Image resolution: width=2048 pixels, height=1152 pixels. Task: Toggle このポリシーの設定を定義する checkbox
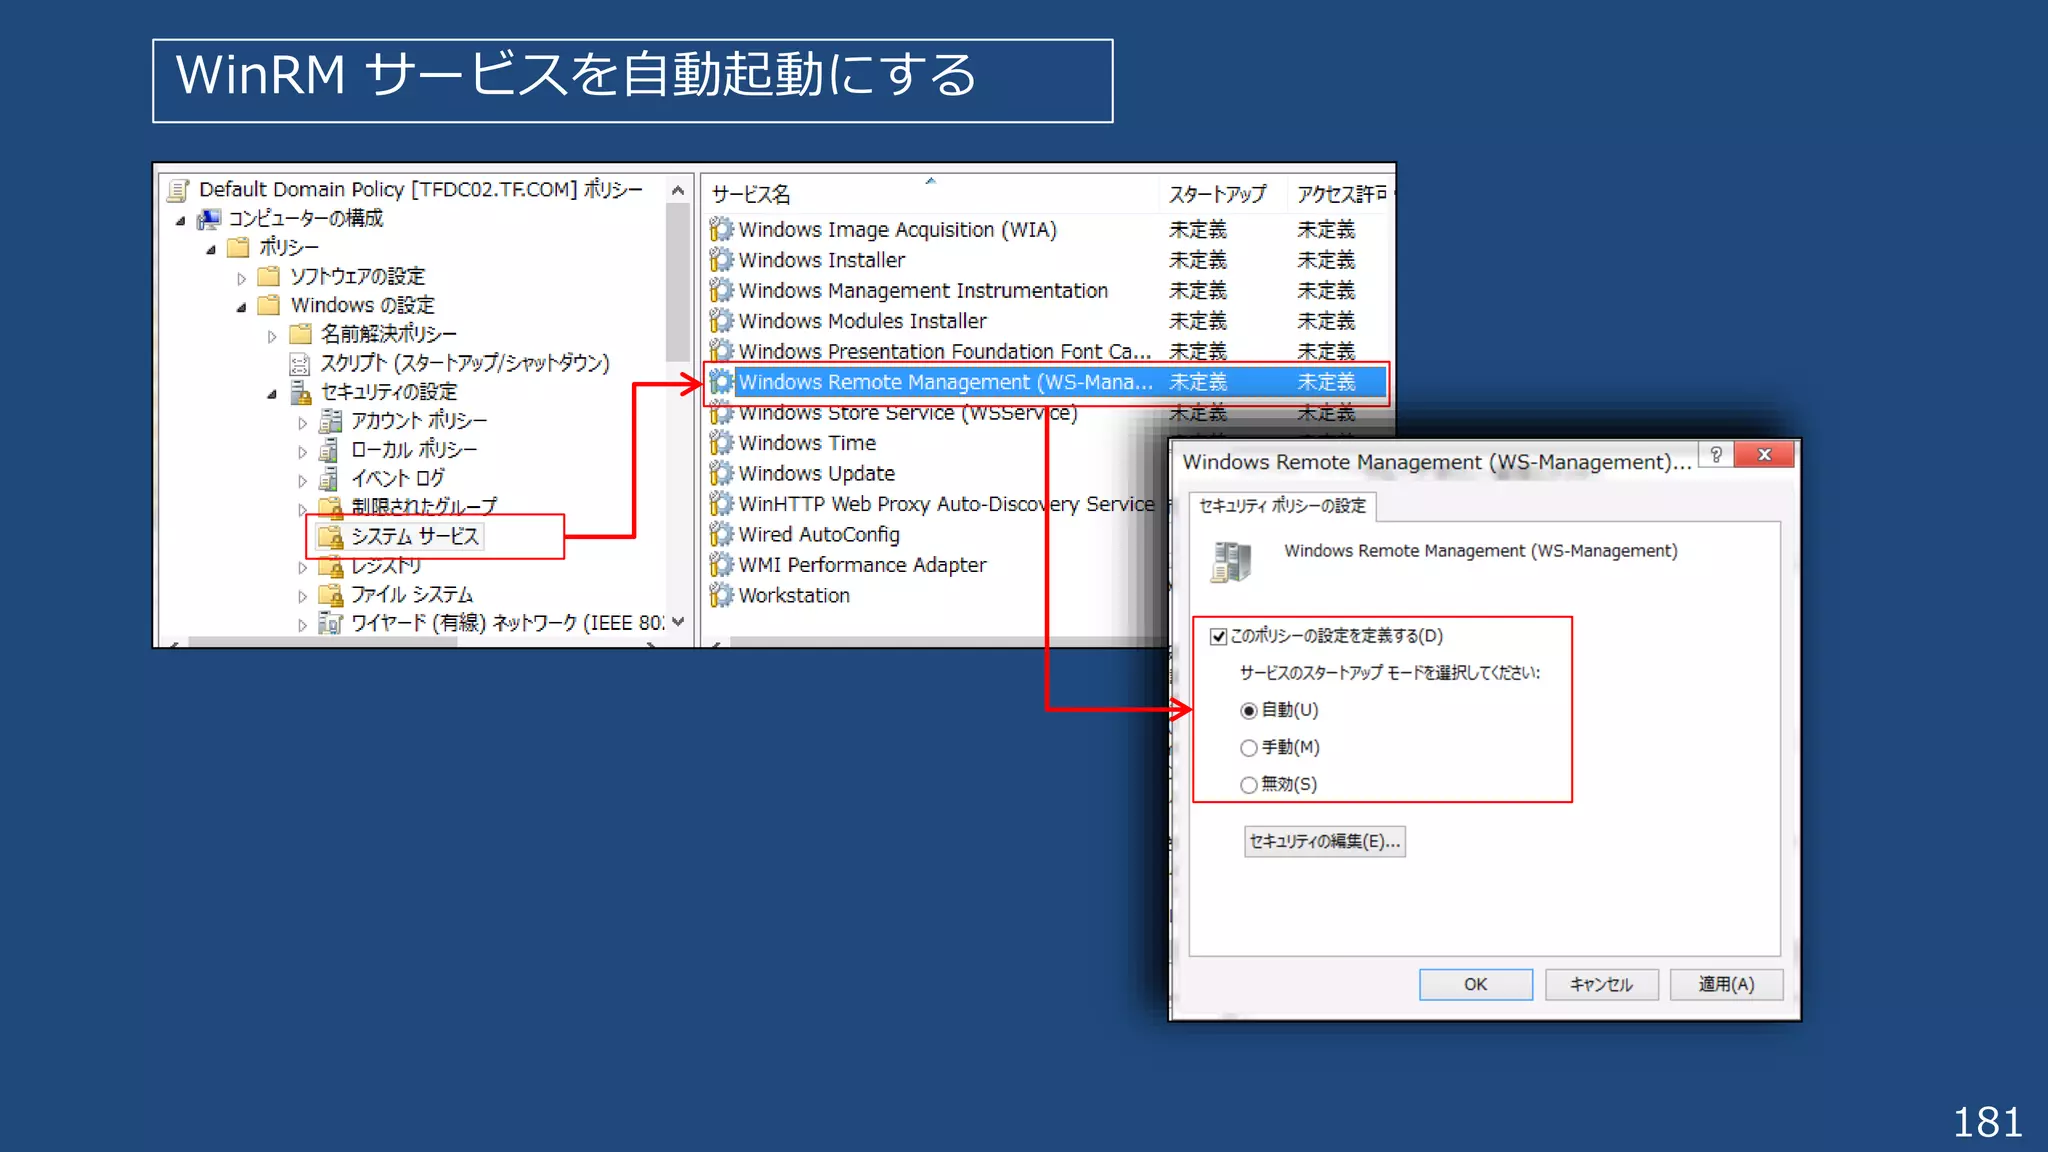click(x=1218, y=637)
